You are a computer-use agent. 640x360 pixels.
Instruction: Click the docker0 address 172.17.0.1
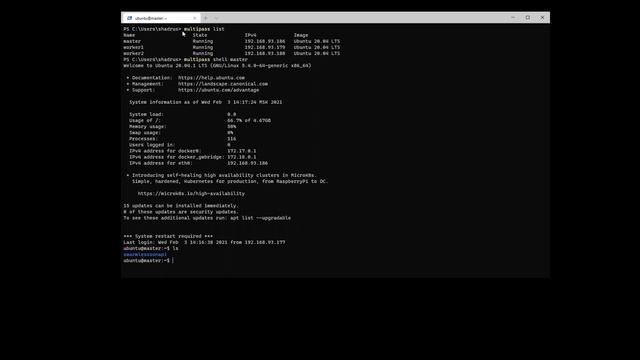(242, 151)
